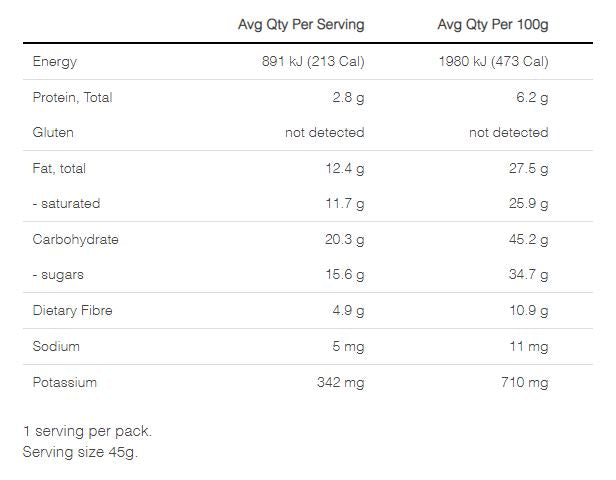Viewport: 616px width, 480px height.
Task: Select the 'Dietary Fibre' row label
Action: pos(73,310)
